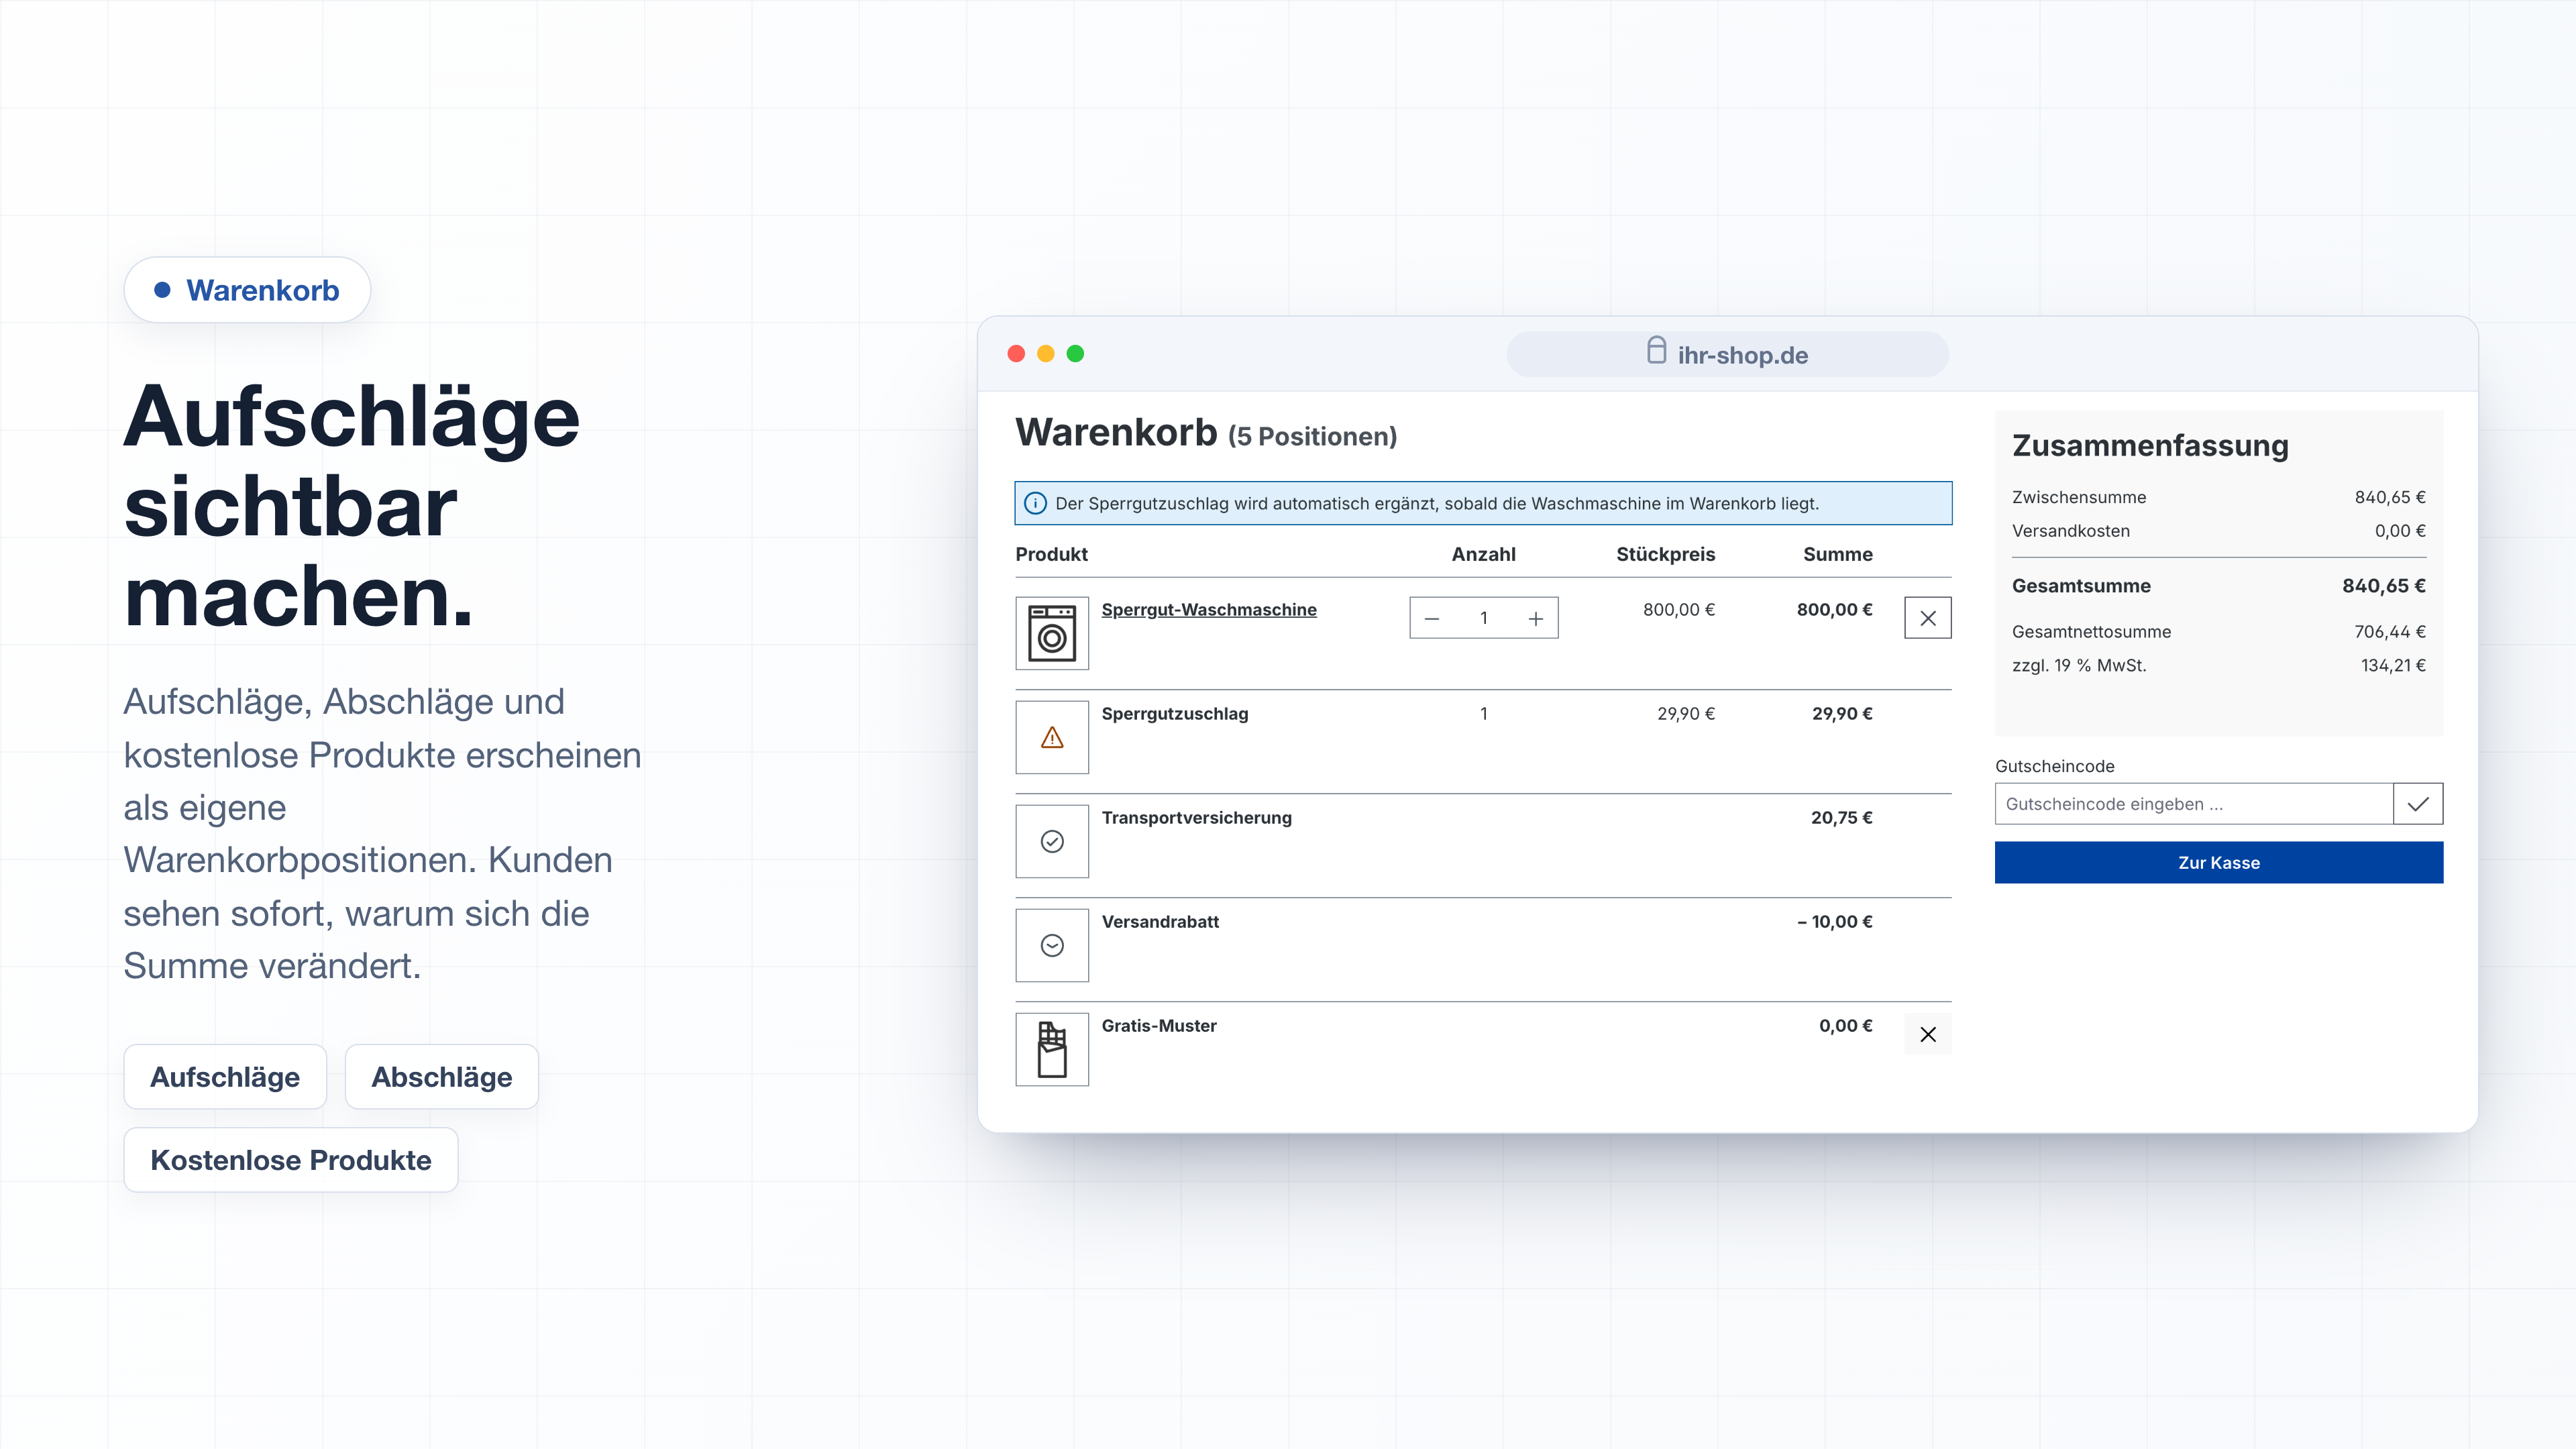Apply the voucher code with checkmark button
The height and width of the screenshot is (1449, 2576).
click(x=2418, y=804)
